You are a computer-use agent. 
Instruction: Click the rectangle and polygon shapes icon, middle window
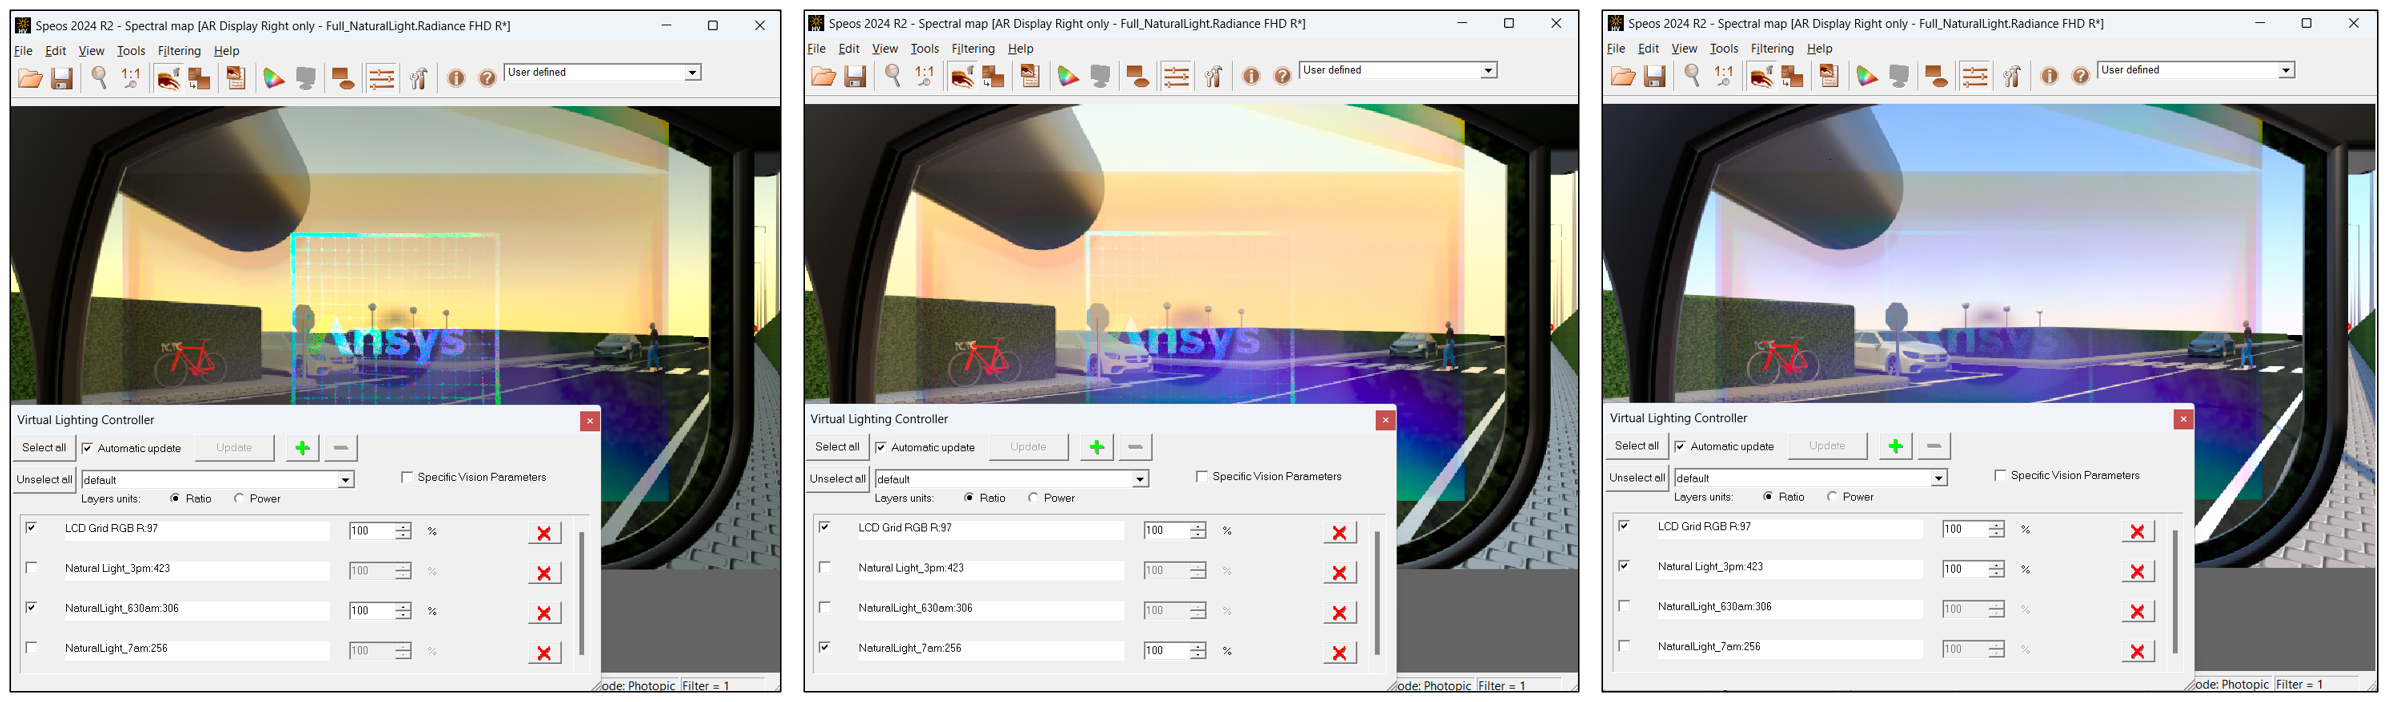point(1138,77)
